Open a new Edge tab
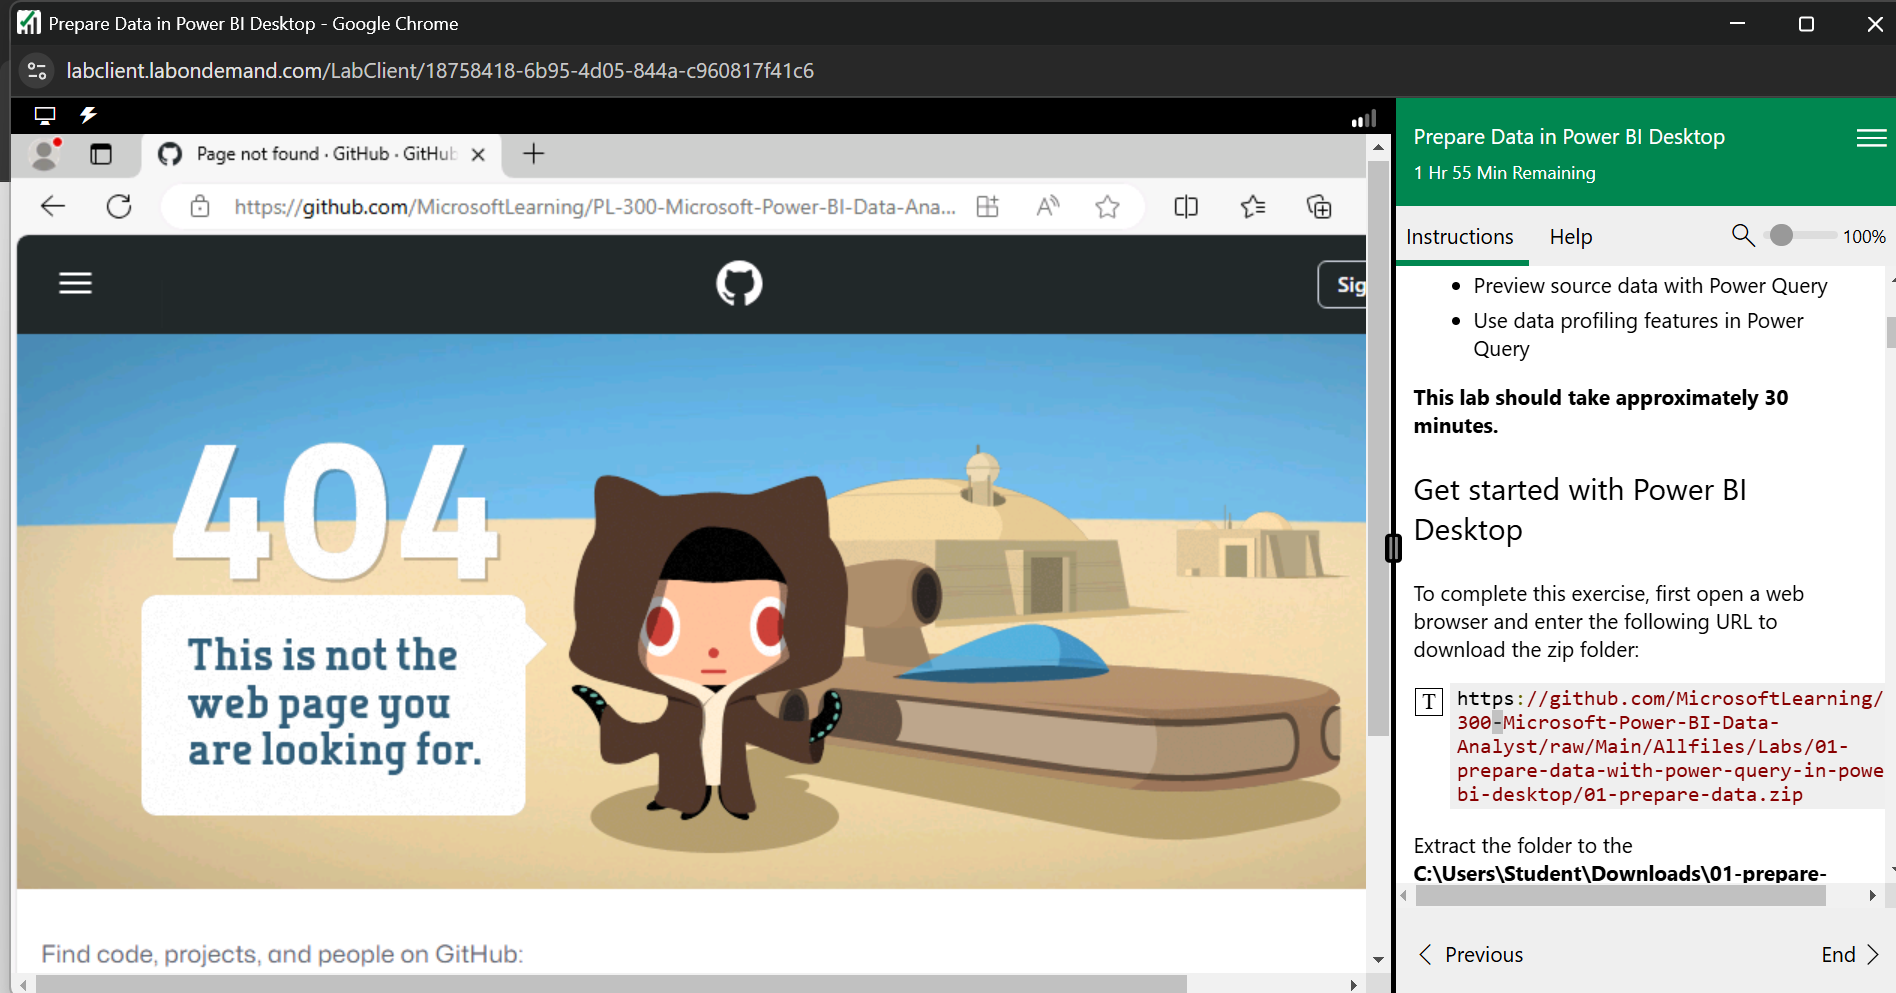1896x993 pixels. click(x=534, y=153)
